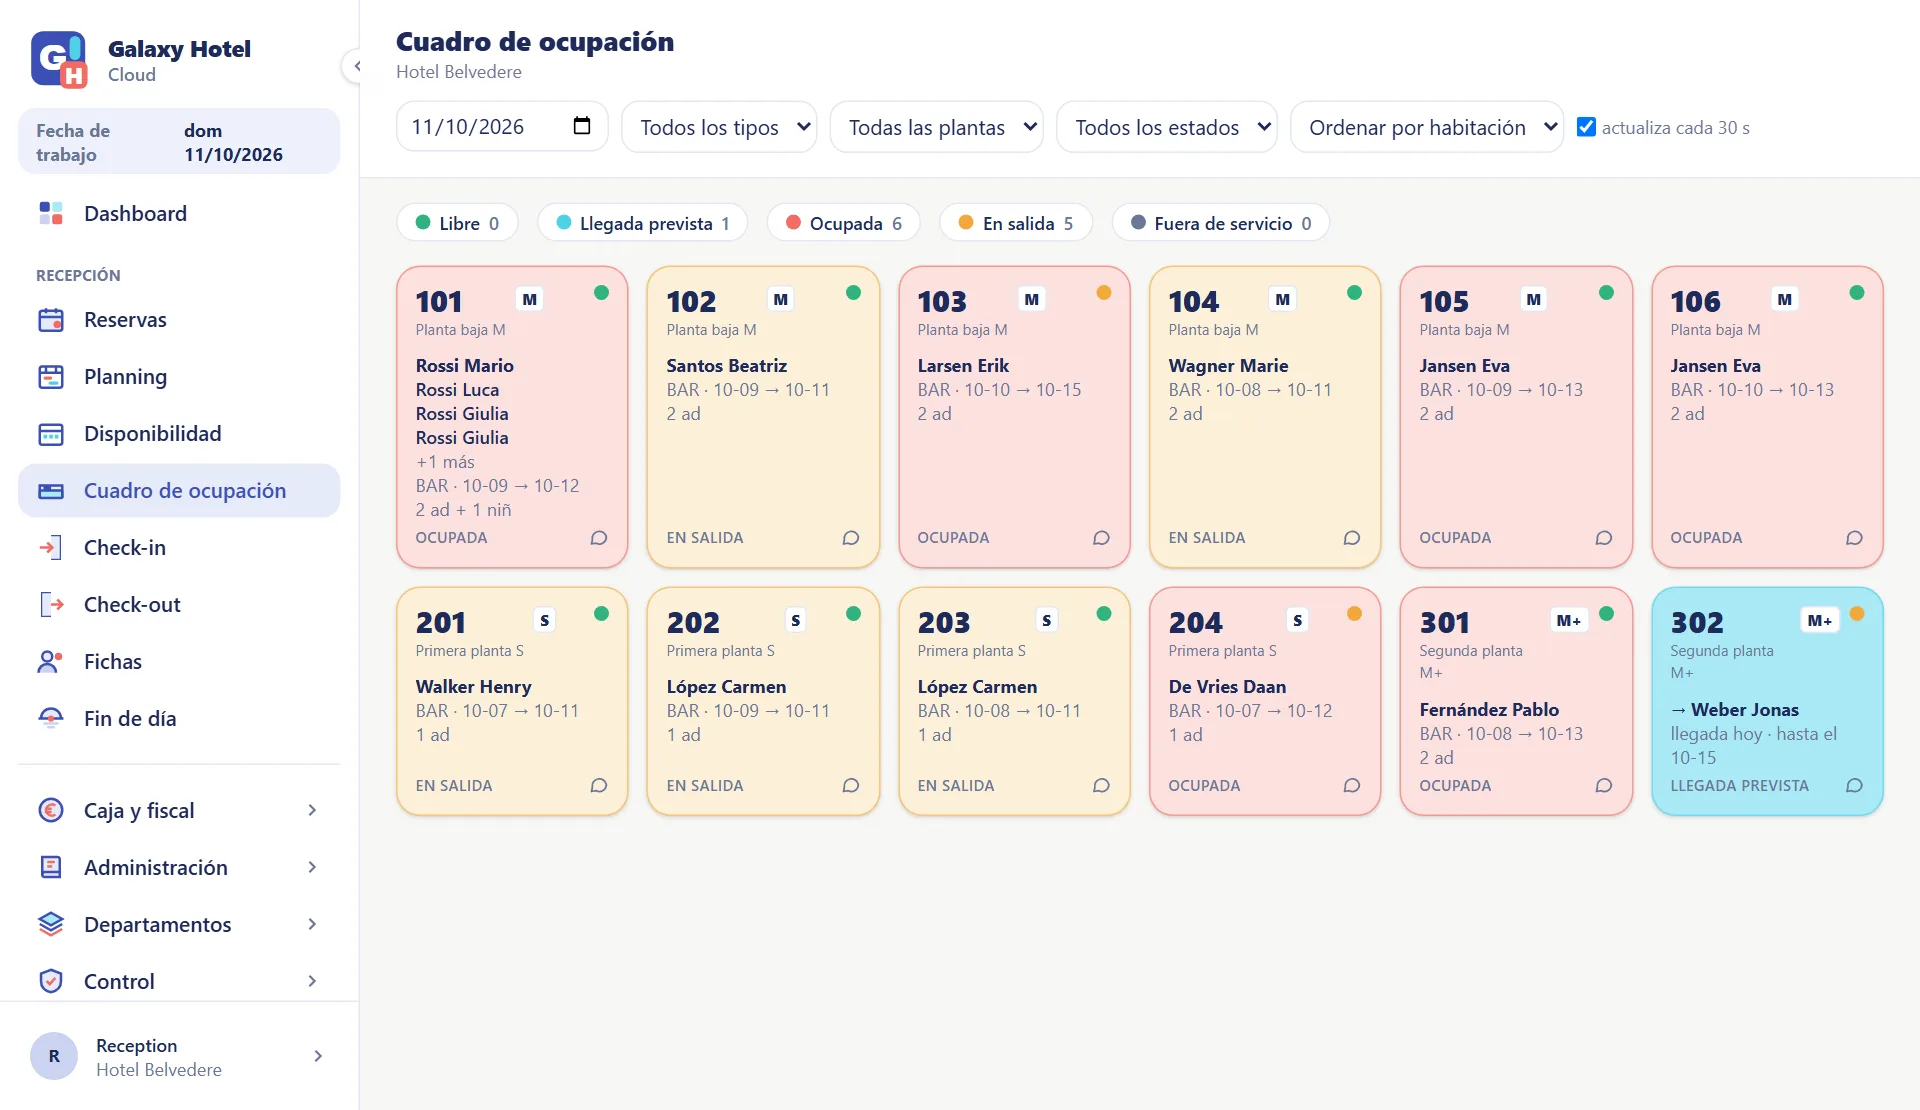Click the green status dot on room 104
The image size is (1920, 1110).
(x=1354, y=293)
